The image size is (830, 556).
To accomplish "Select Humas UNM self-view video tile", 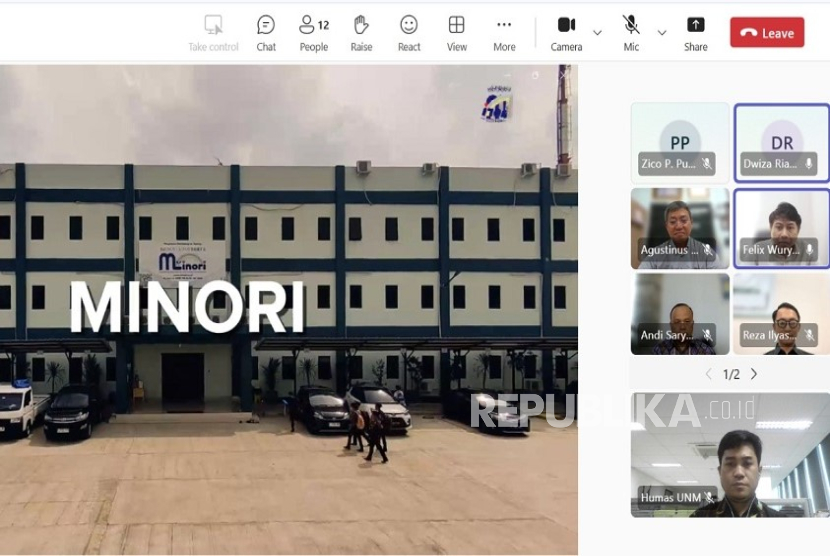I will 730,455.
